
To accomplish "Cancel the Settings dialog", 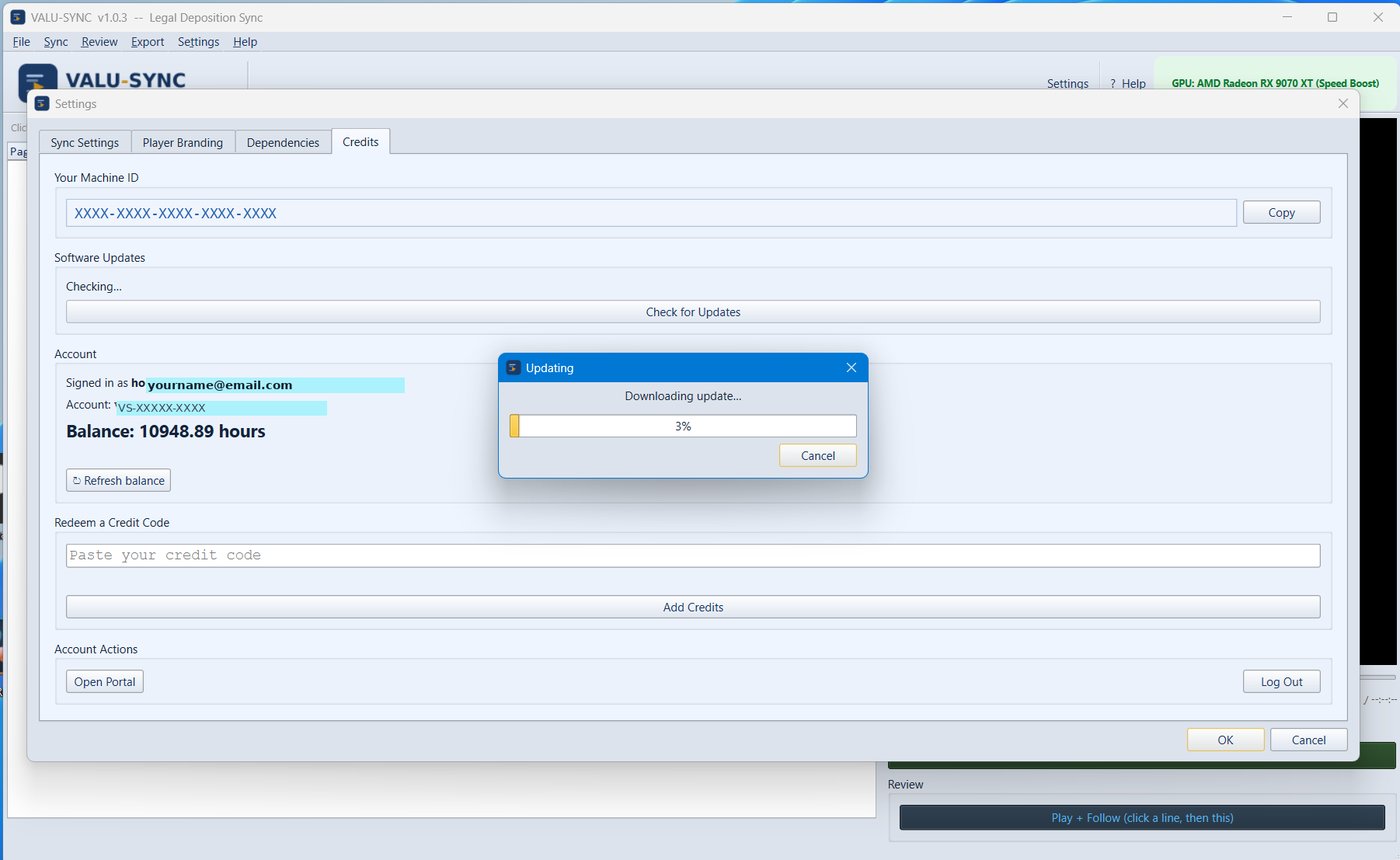I will 1308,740.
